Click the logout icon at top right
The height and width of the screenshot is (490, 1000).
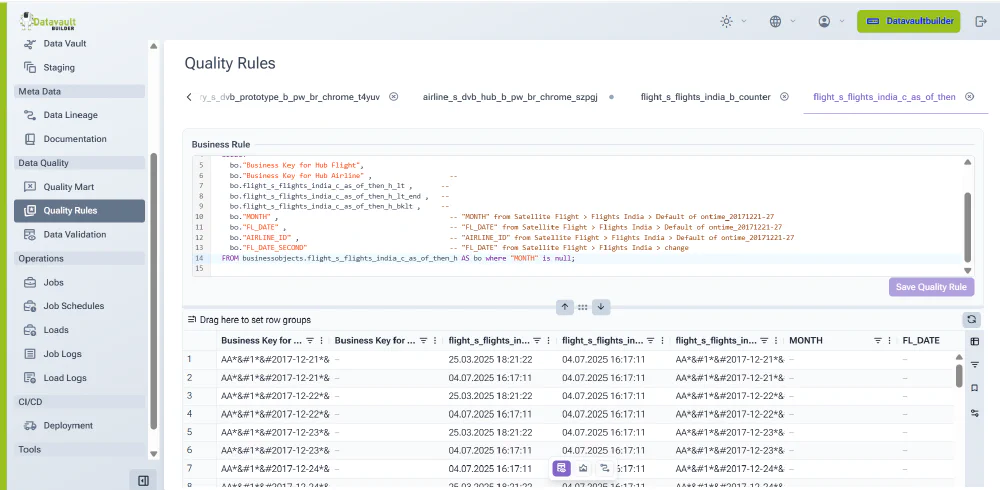pos(981,21)
